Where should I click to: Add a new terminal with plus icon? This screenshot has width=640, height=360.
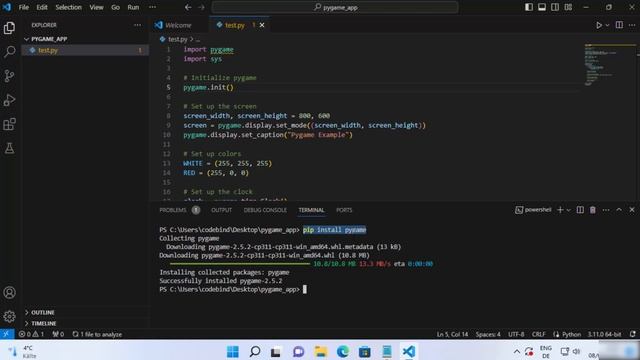click(x=560, y=210)
